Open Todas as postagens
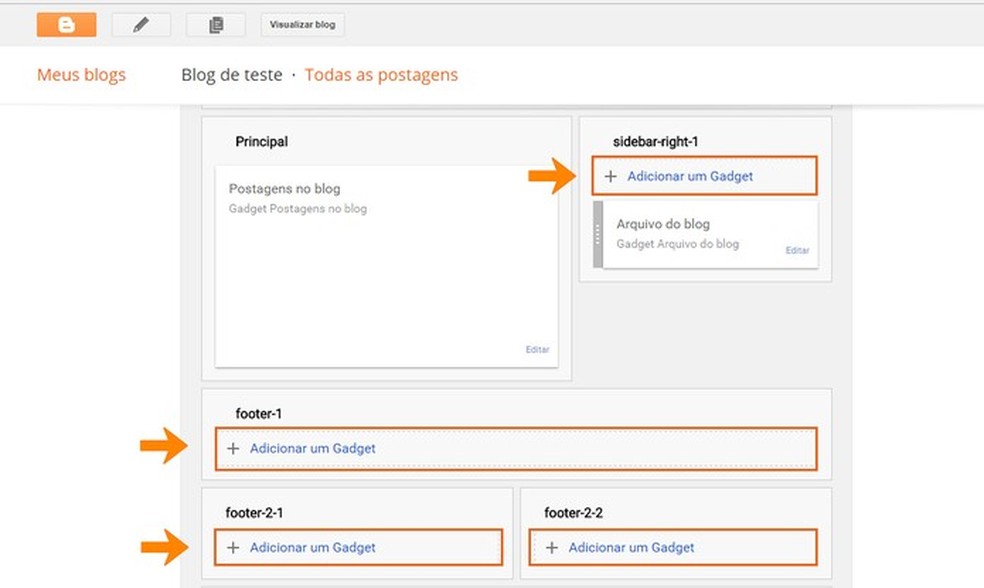This screenshot has width=984, height=588. (381, 74)
